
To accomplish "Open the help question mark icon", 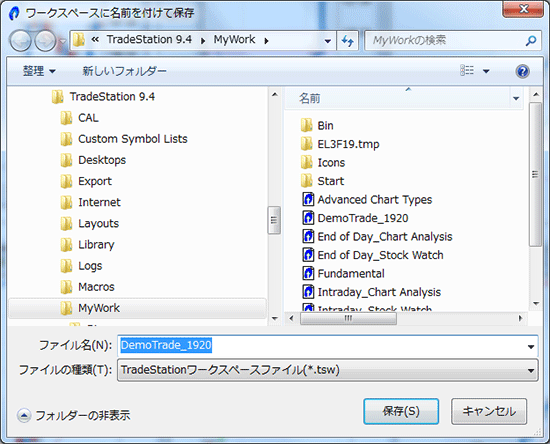I will tap(522, 71).
